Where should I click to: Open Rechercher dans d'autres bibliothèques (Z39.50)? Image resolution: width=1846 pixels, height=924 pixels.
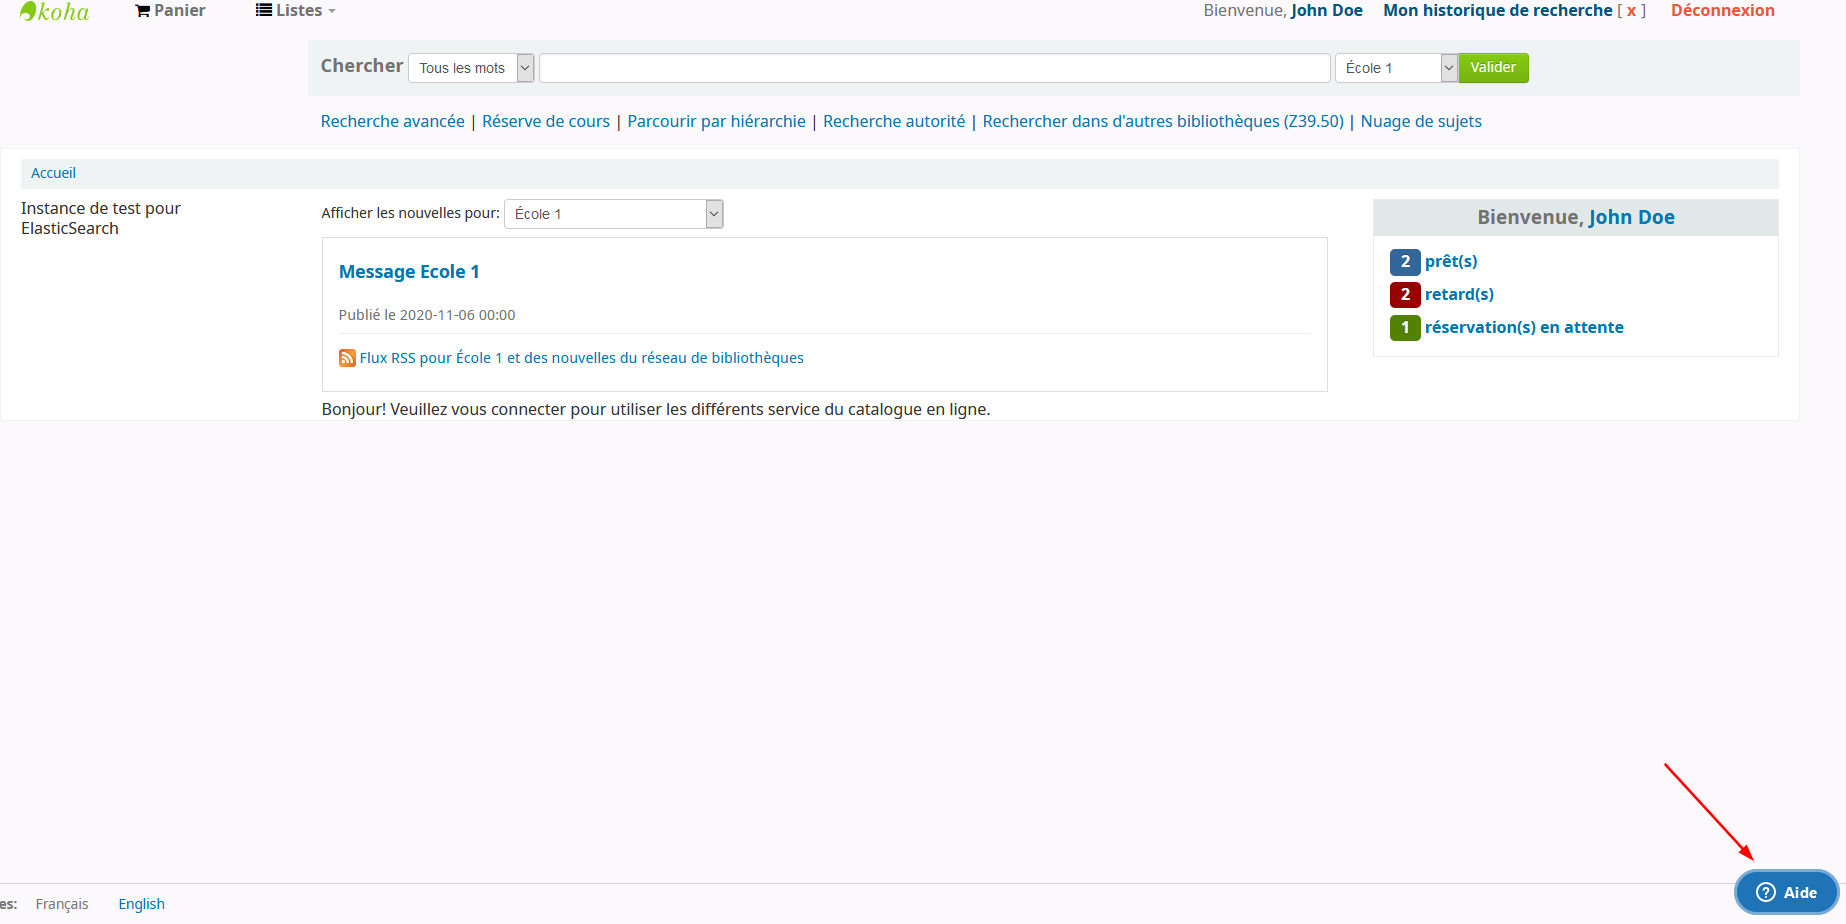tap(1163, 121)
